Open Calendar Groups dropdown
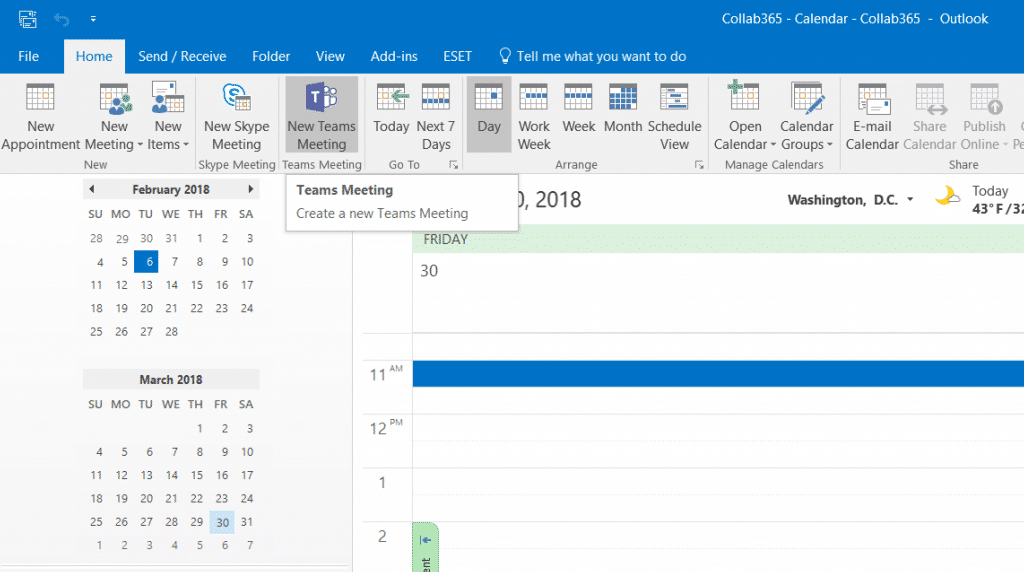The height and width of the screenshot is (572, 1024). point(807,118)
